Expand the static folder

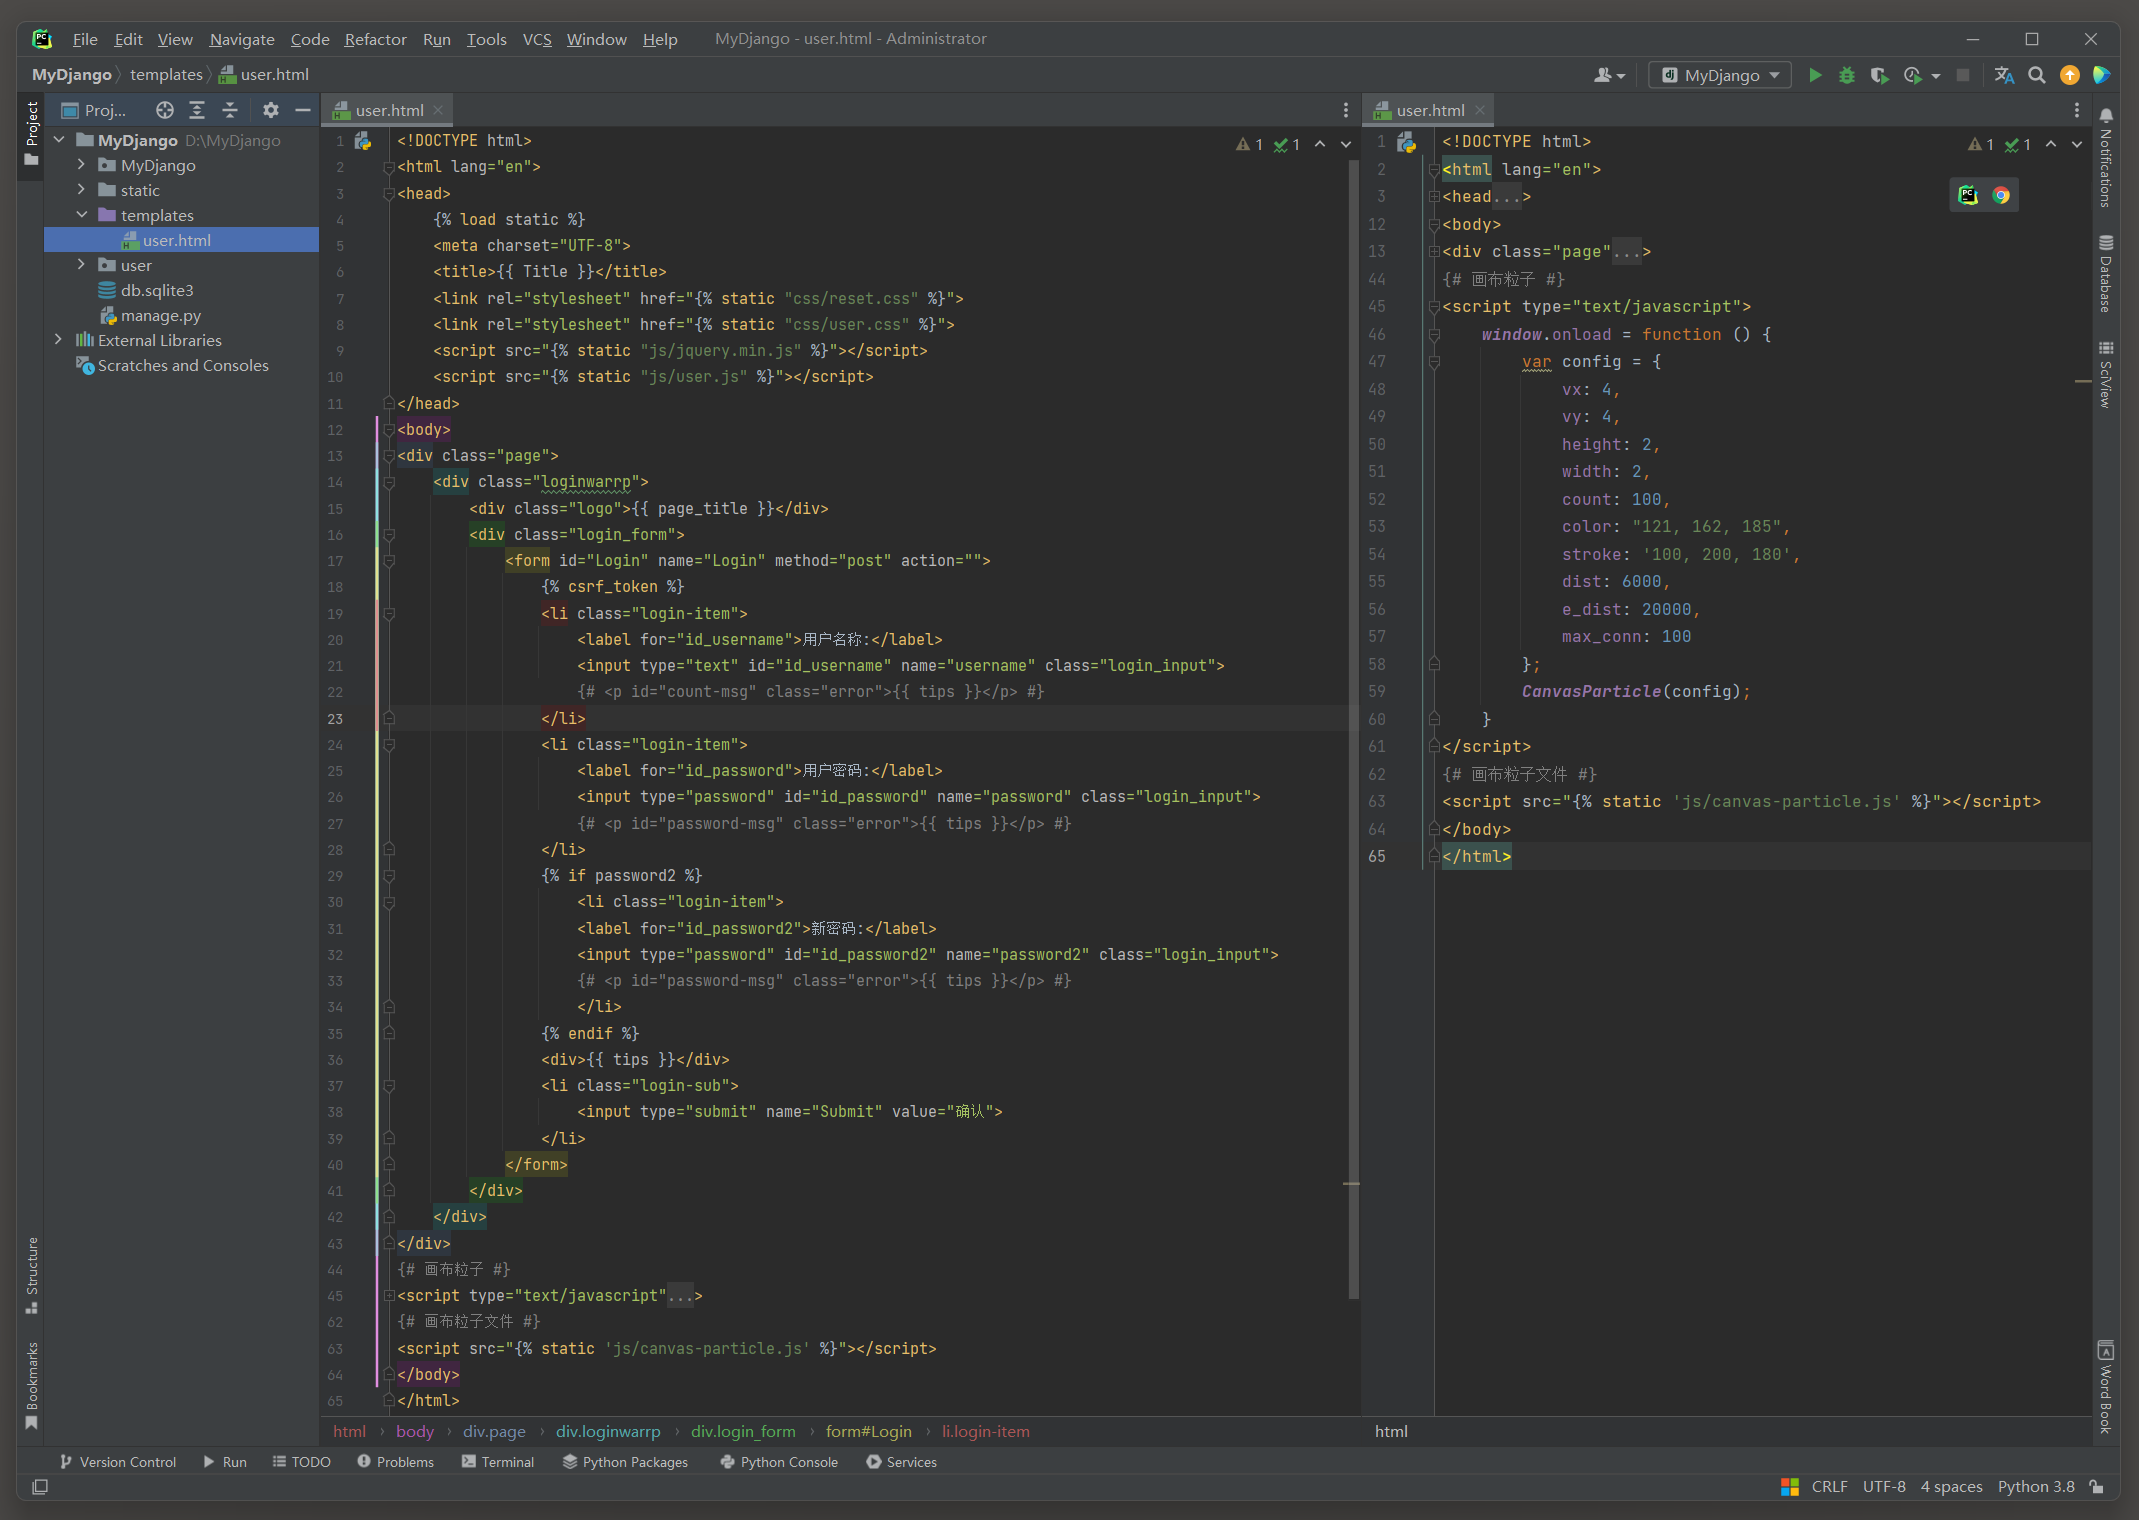tap(82, 190)
